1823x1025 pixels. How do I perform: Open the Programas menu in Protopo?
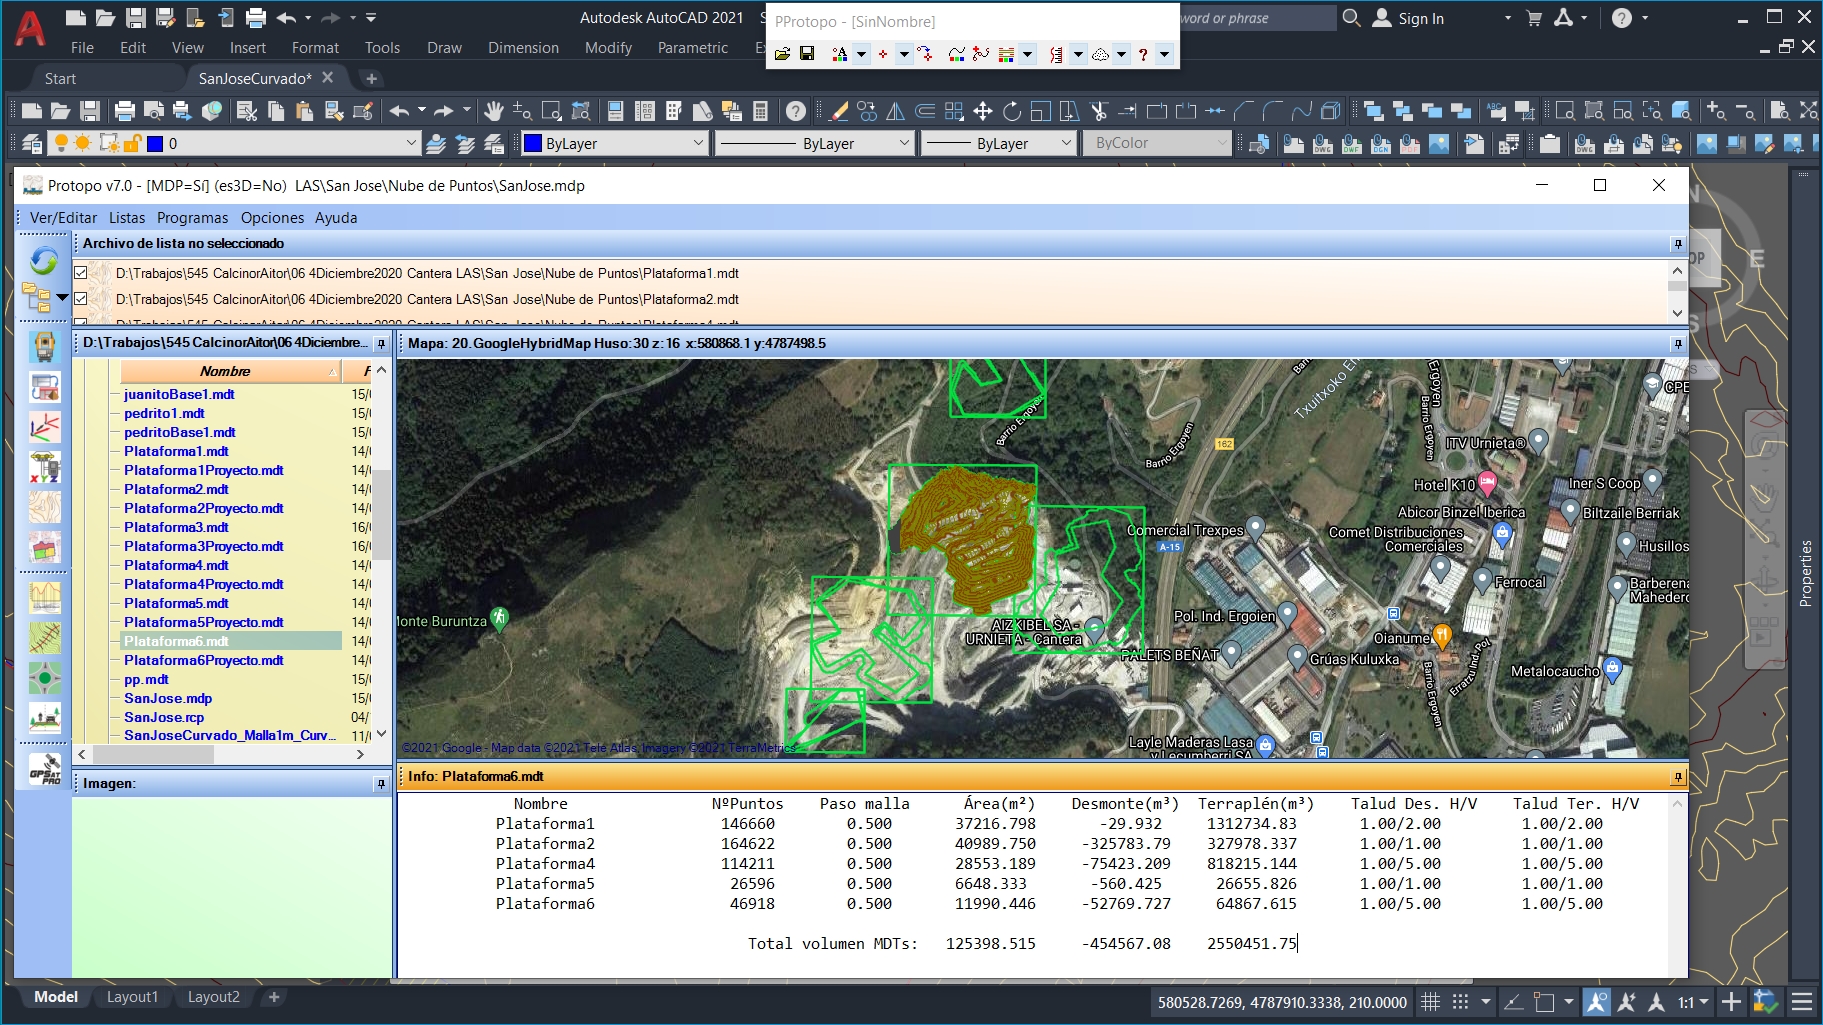tap(192, 217)
